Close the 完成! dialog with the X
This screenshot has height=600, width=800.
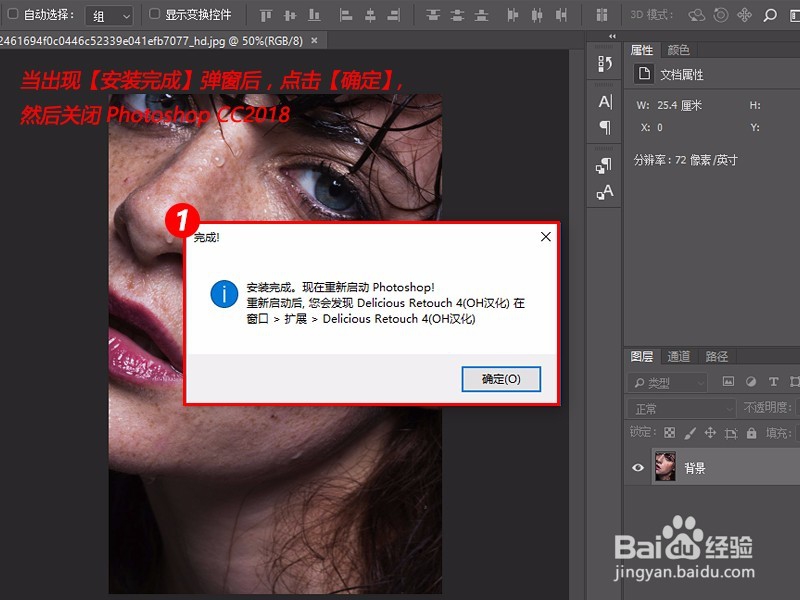(545, 237)
